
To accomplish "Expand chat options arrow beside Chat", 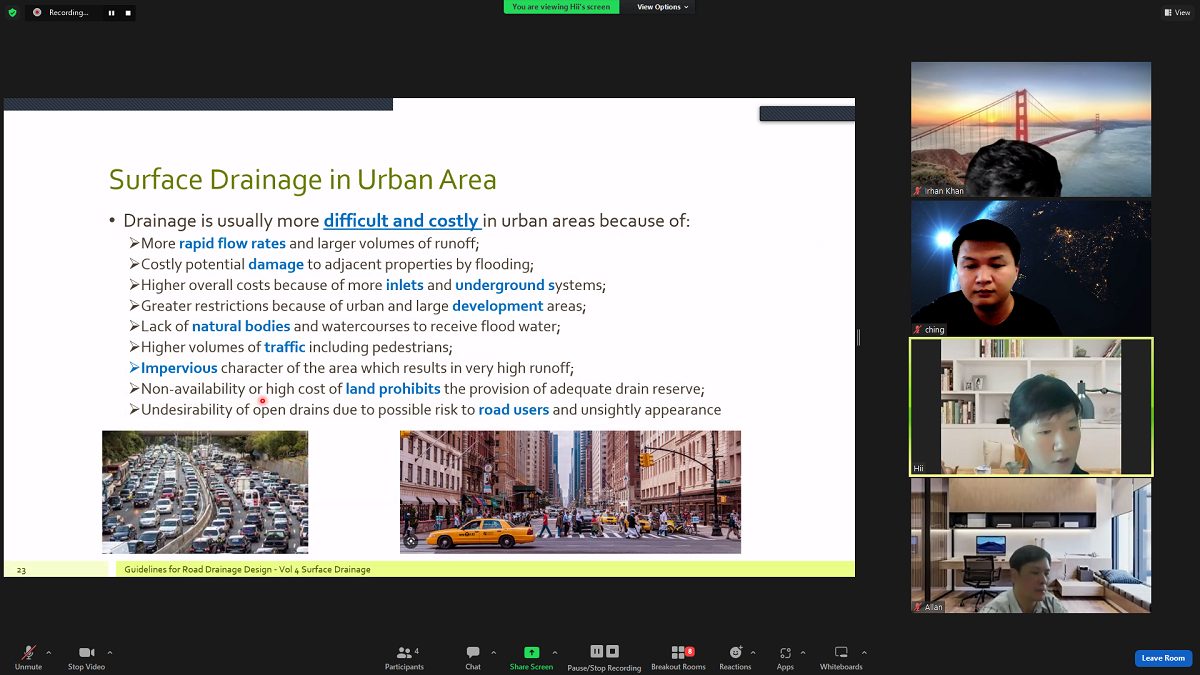I will 493,652.
